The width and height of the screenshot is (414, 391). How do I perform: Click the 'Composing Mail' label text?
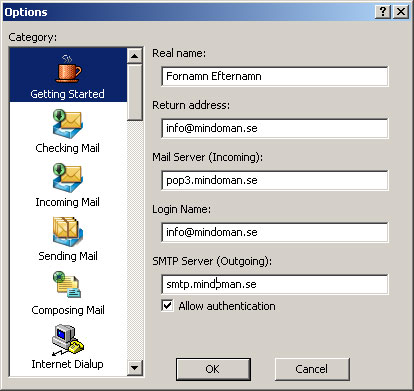[x=68, y=310]
